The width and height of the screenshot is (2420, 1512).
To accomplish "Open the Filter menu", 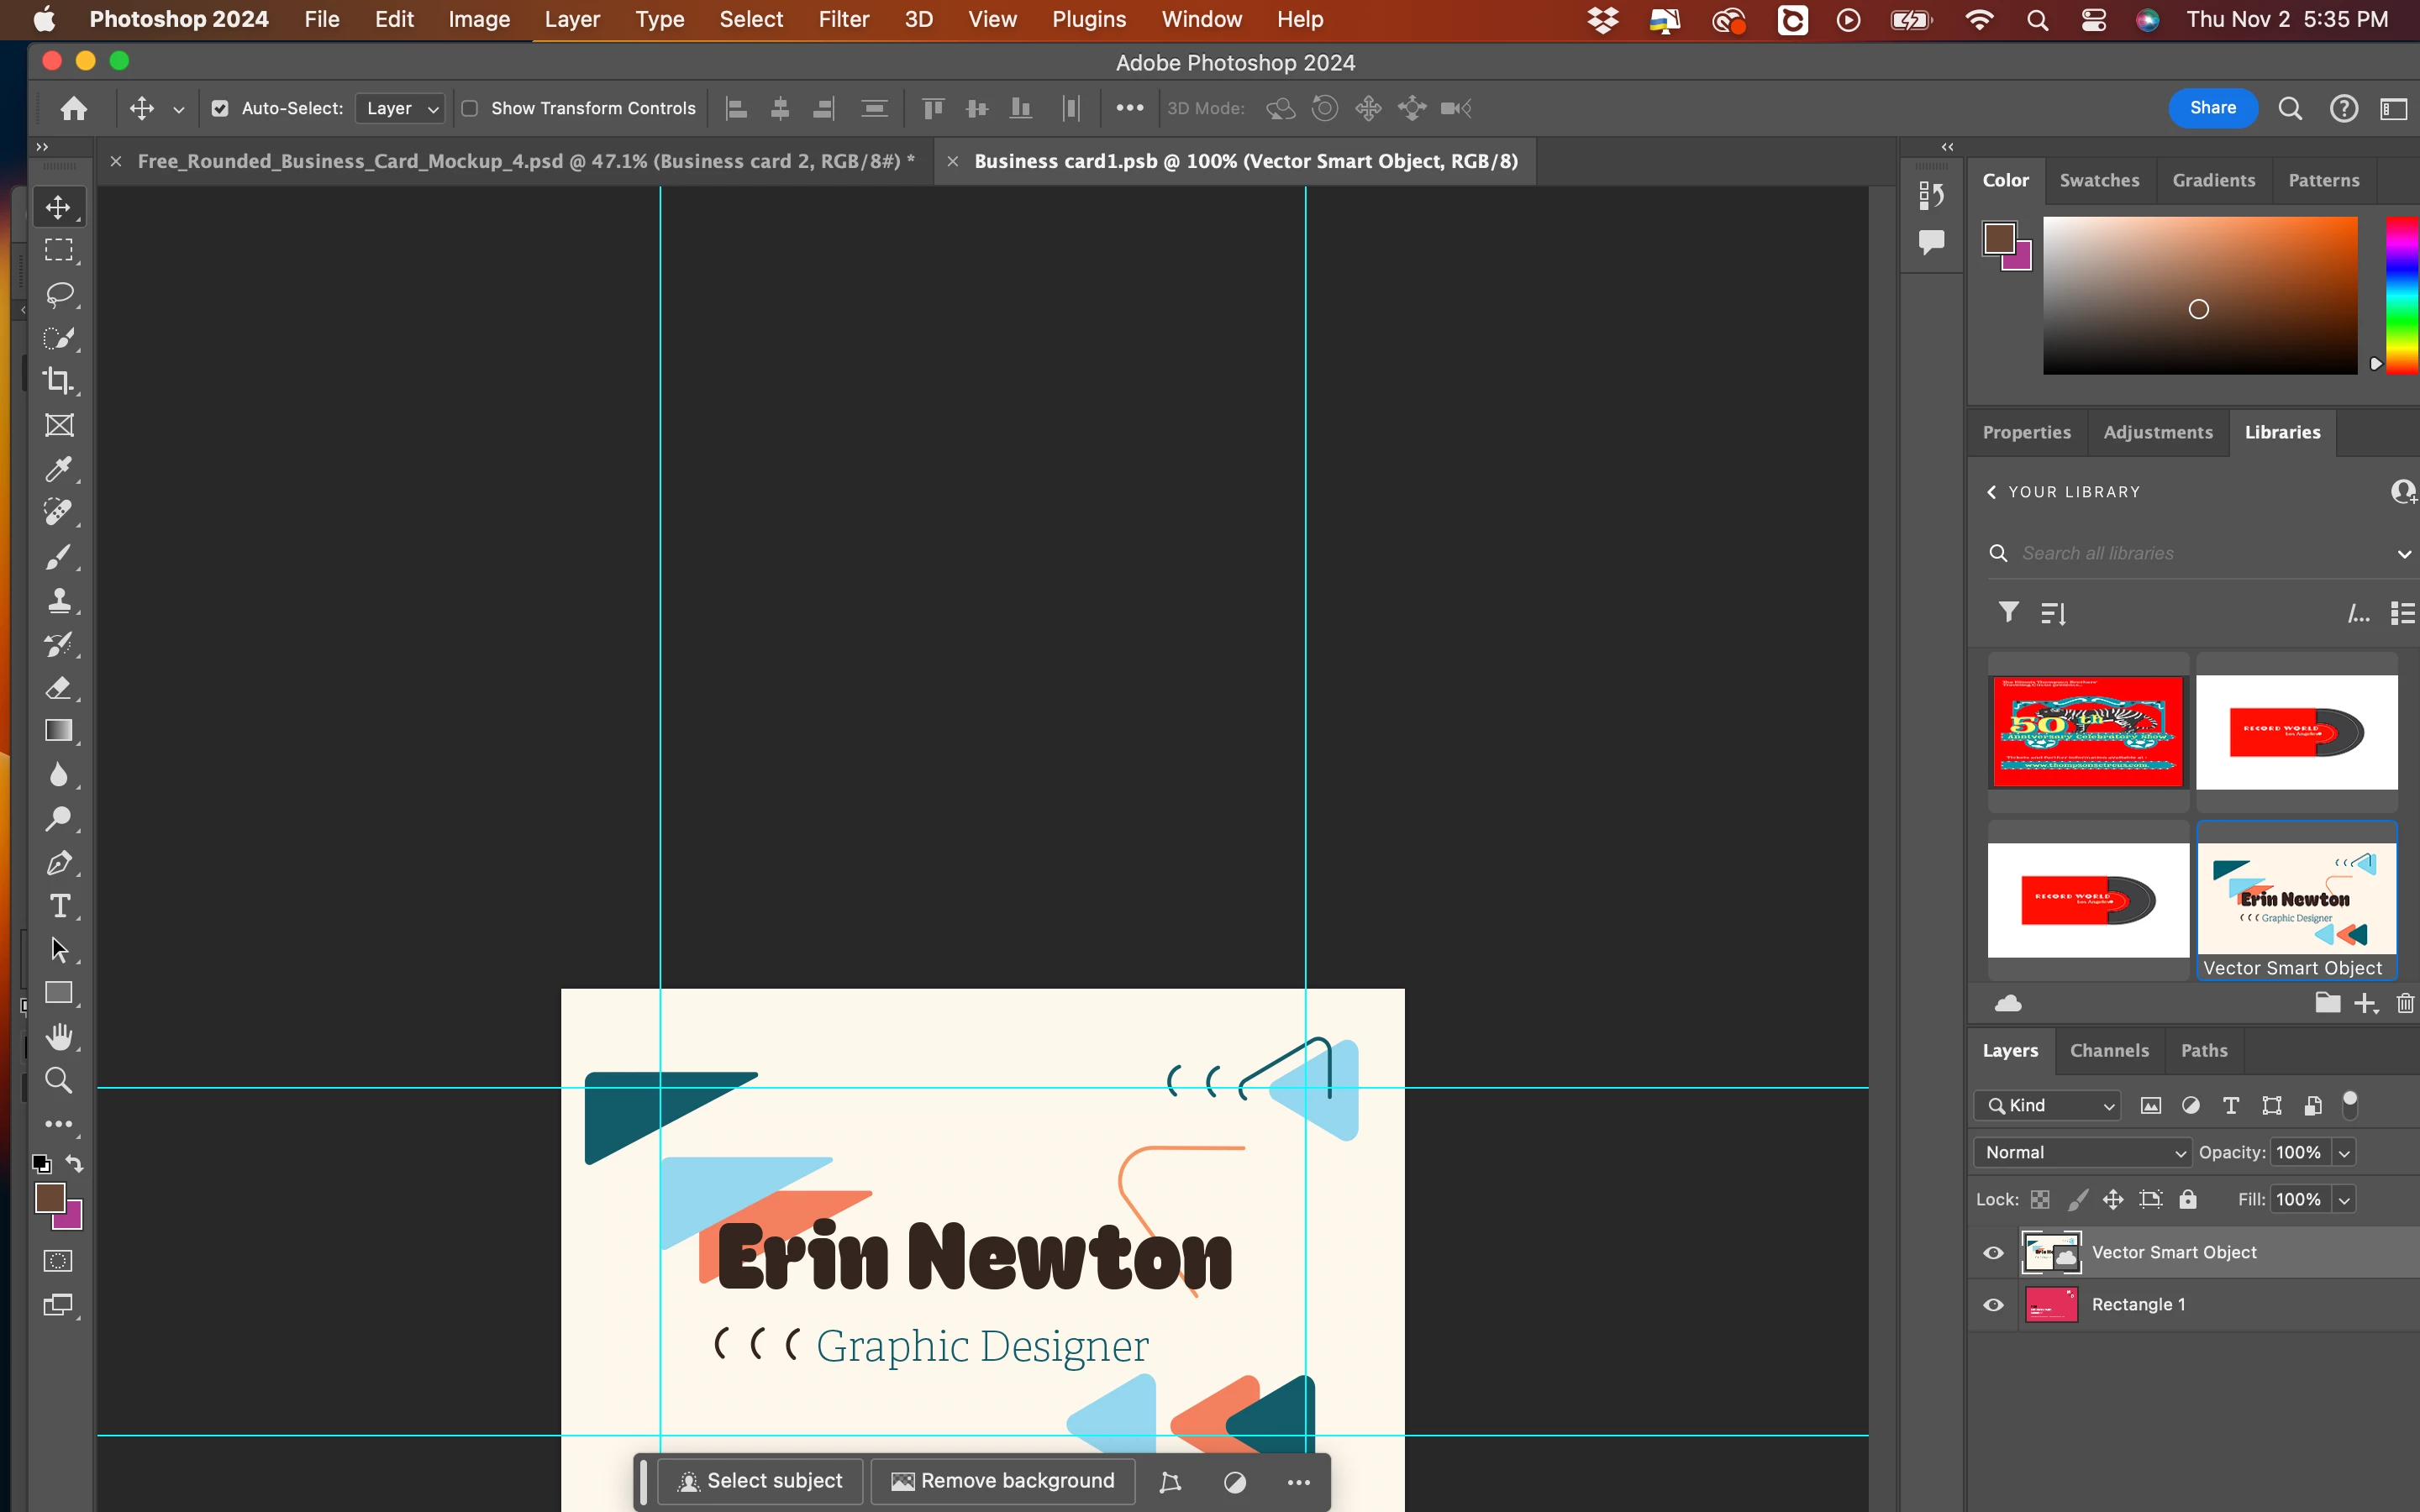I will point(843,19).
